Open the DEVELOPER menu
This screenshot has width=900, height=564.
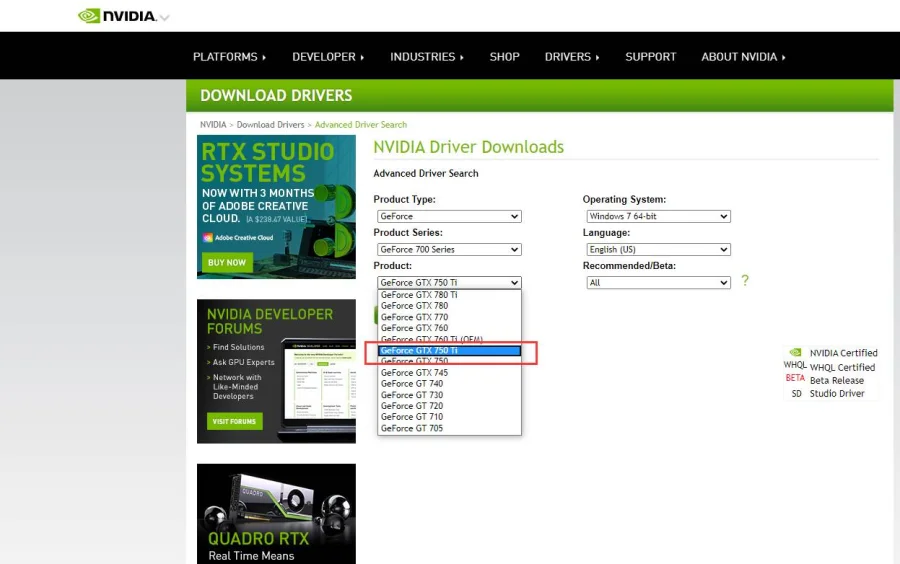[x=328, y=57]
